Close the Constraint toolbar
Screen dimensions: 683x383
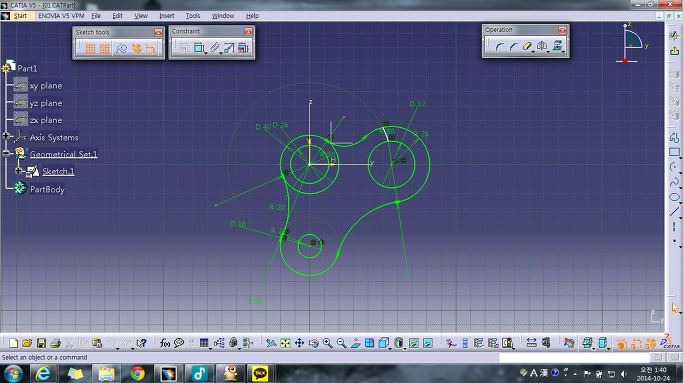[248, 31]
